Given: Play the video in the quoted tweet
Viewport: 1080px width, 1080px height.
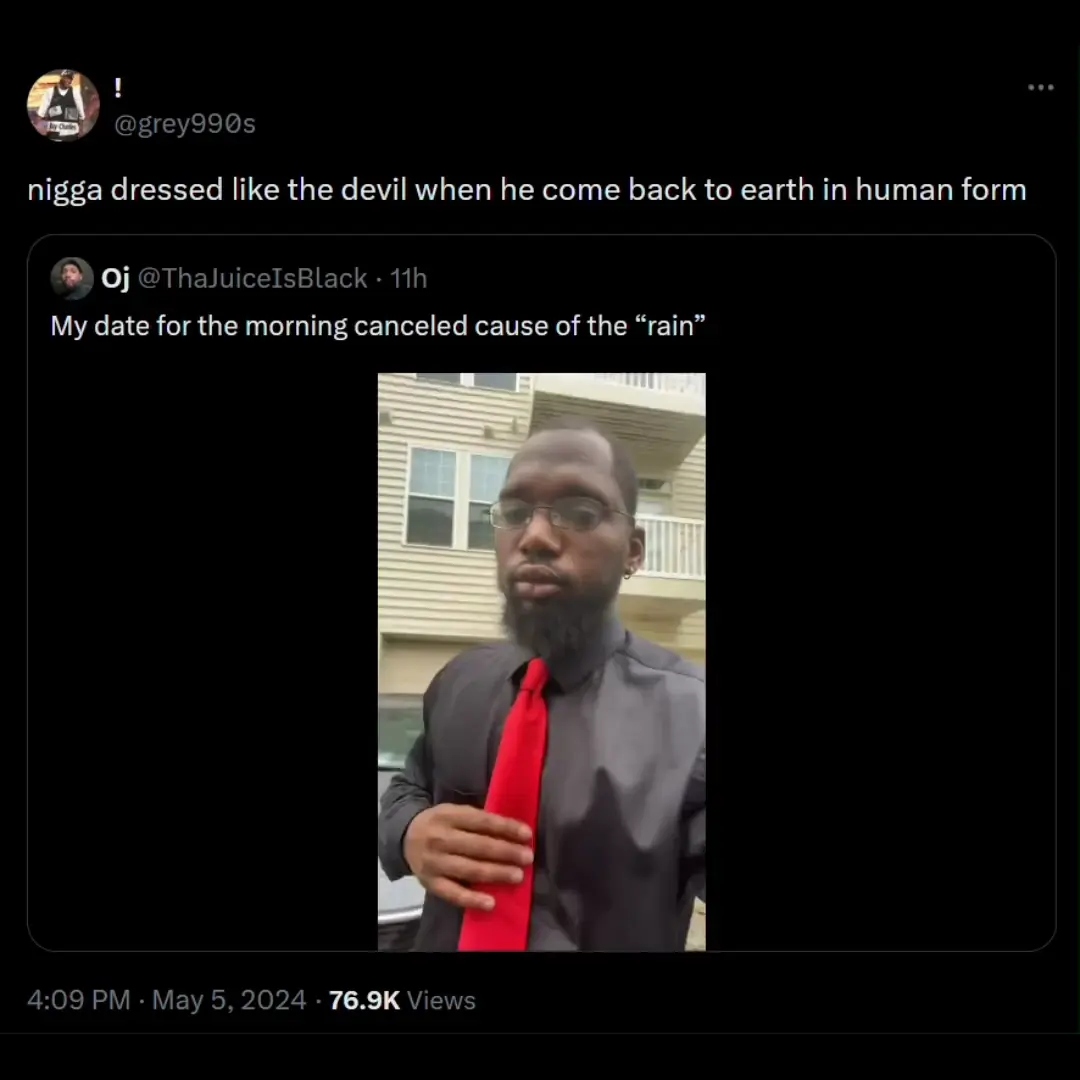Looking at the screenshot, I should tap(541, 661).
